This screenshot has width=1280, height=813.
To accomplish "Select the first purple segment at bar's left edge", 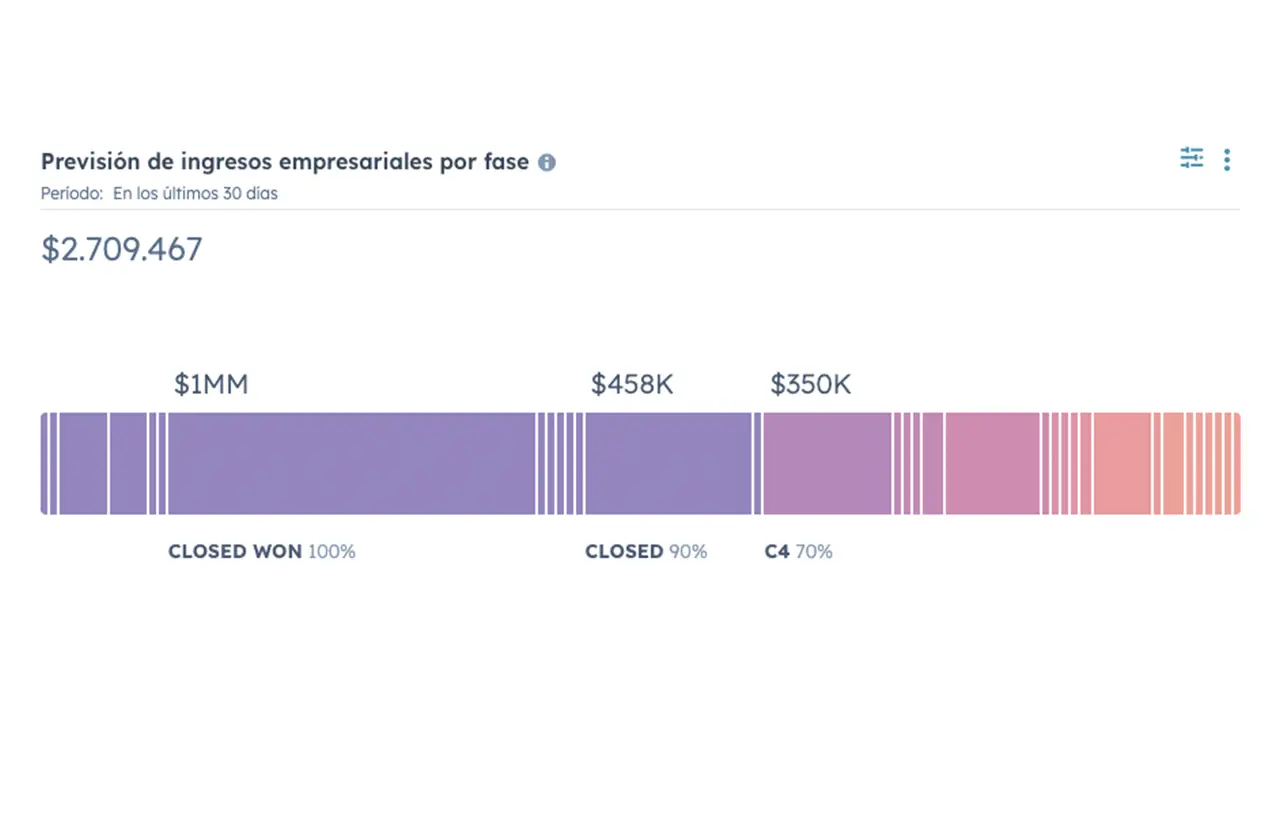I will click(x=44, y=464).
